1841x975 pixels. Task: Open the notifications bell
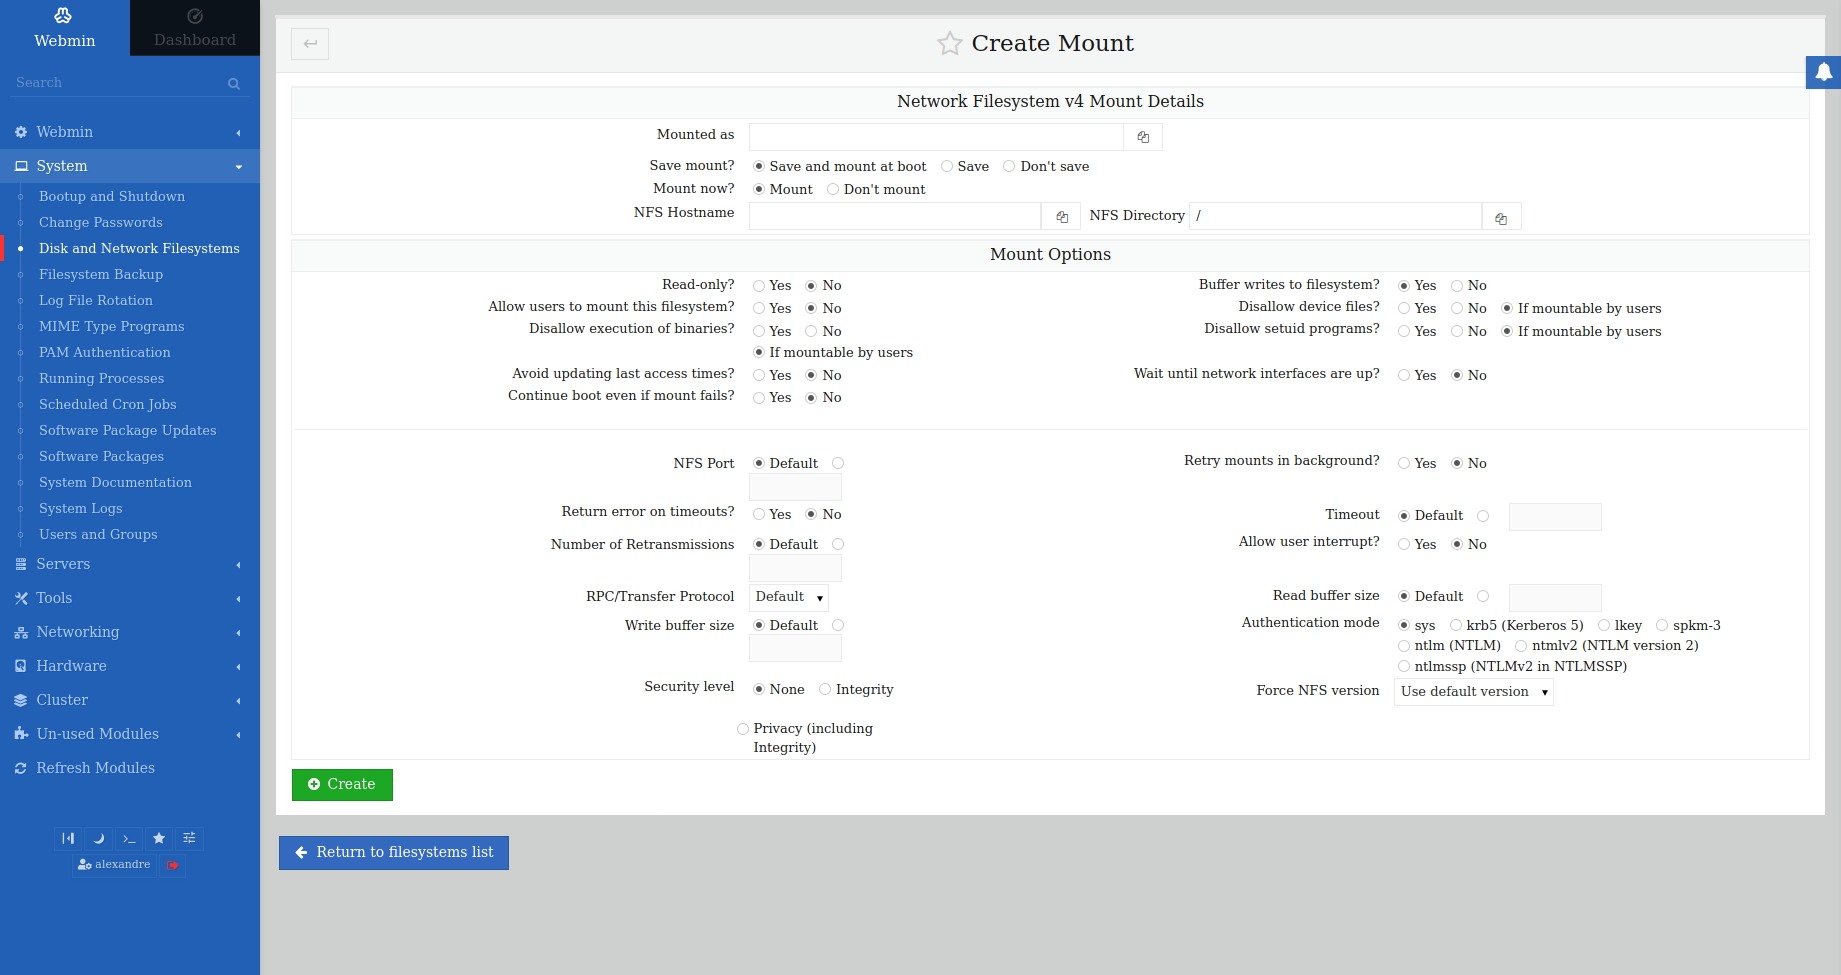tap(1823, 72)
